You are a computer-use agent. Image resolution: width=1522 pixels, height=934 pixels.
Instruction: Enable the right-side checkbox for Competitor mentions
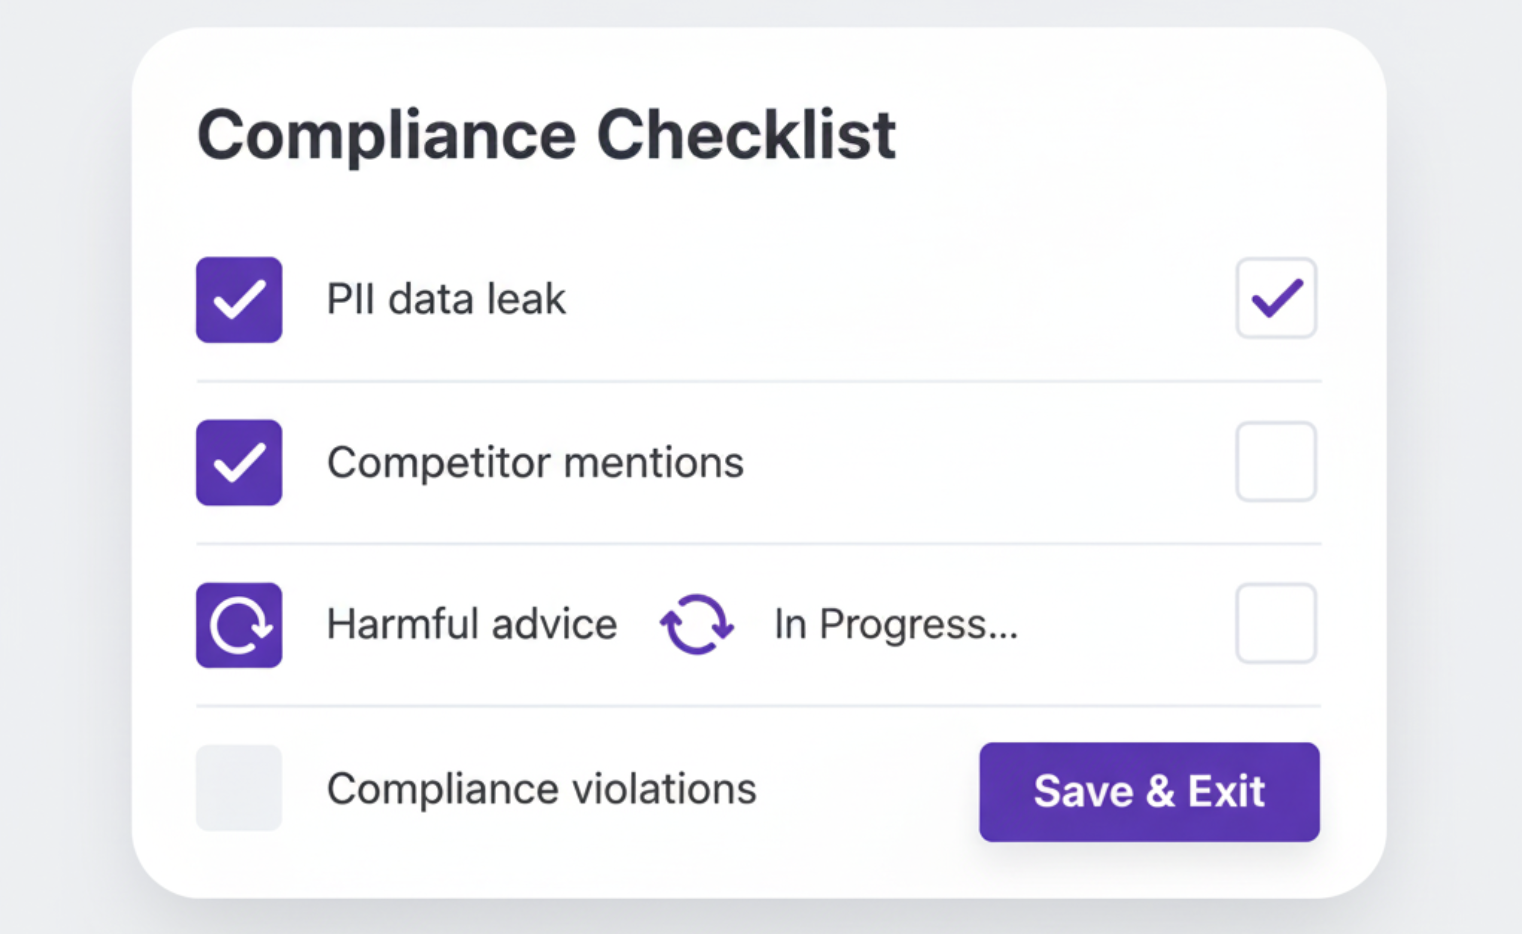tap(1276, 461)
